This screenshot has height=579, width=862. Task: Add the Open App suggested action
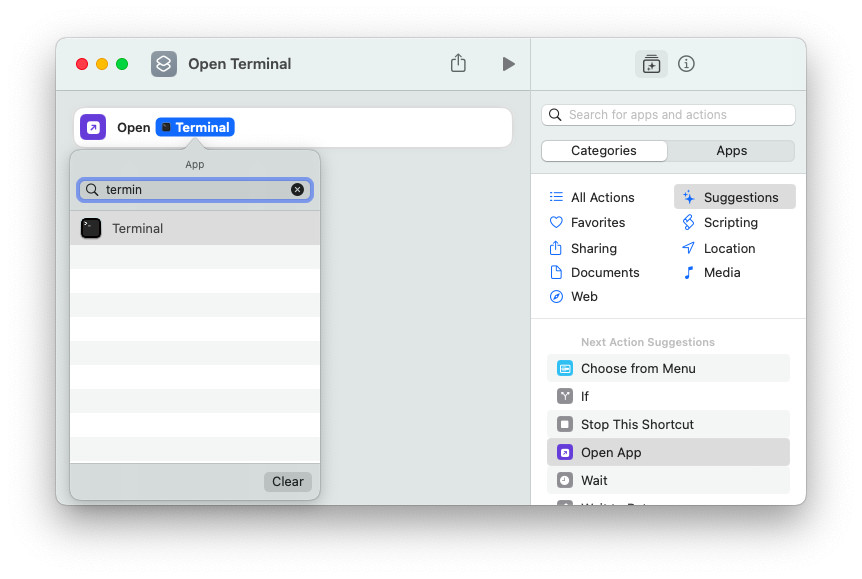[x=668, y=453]
